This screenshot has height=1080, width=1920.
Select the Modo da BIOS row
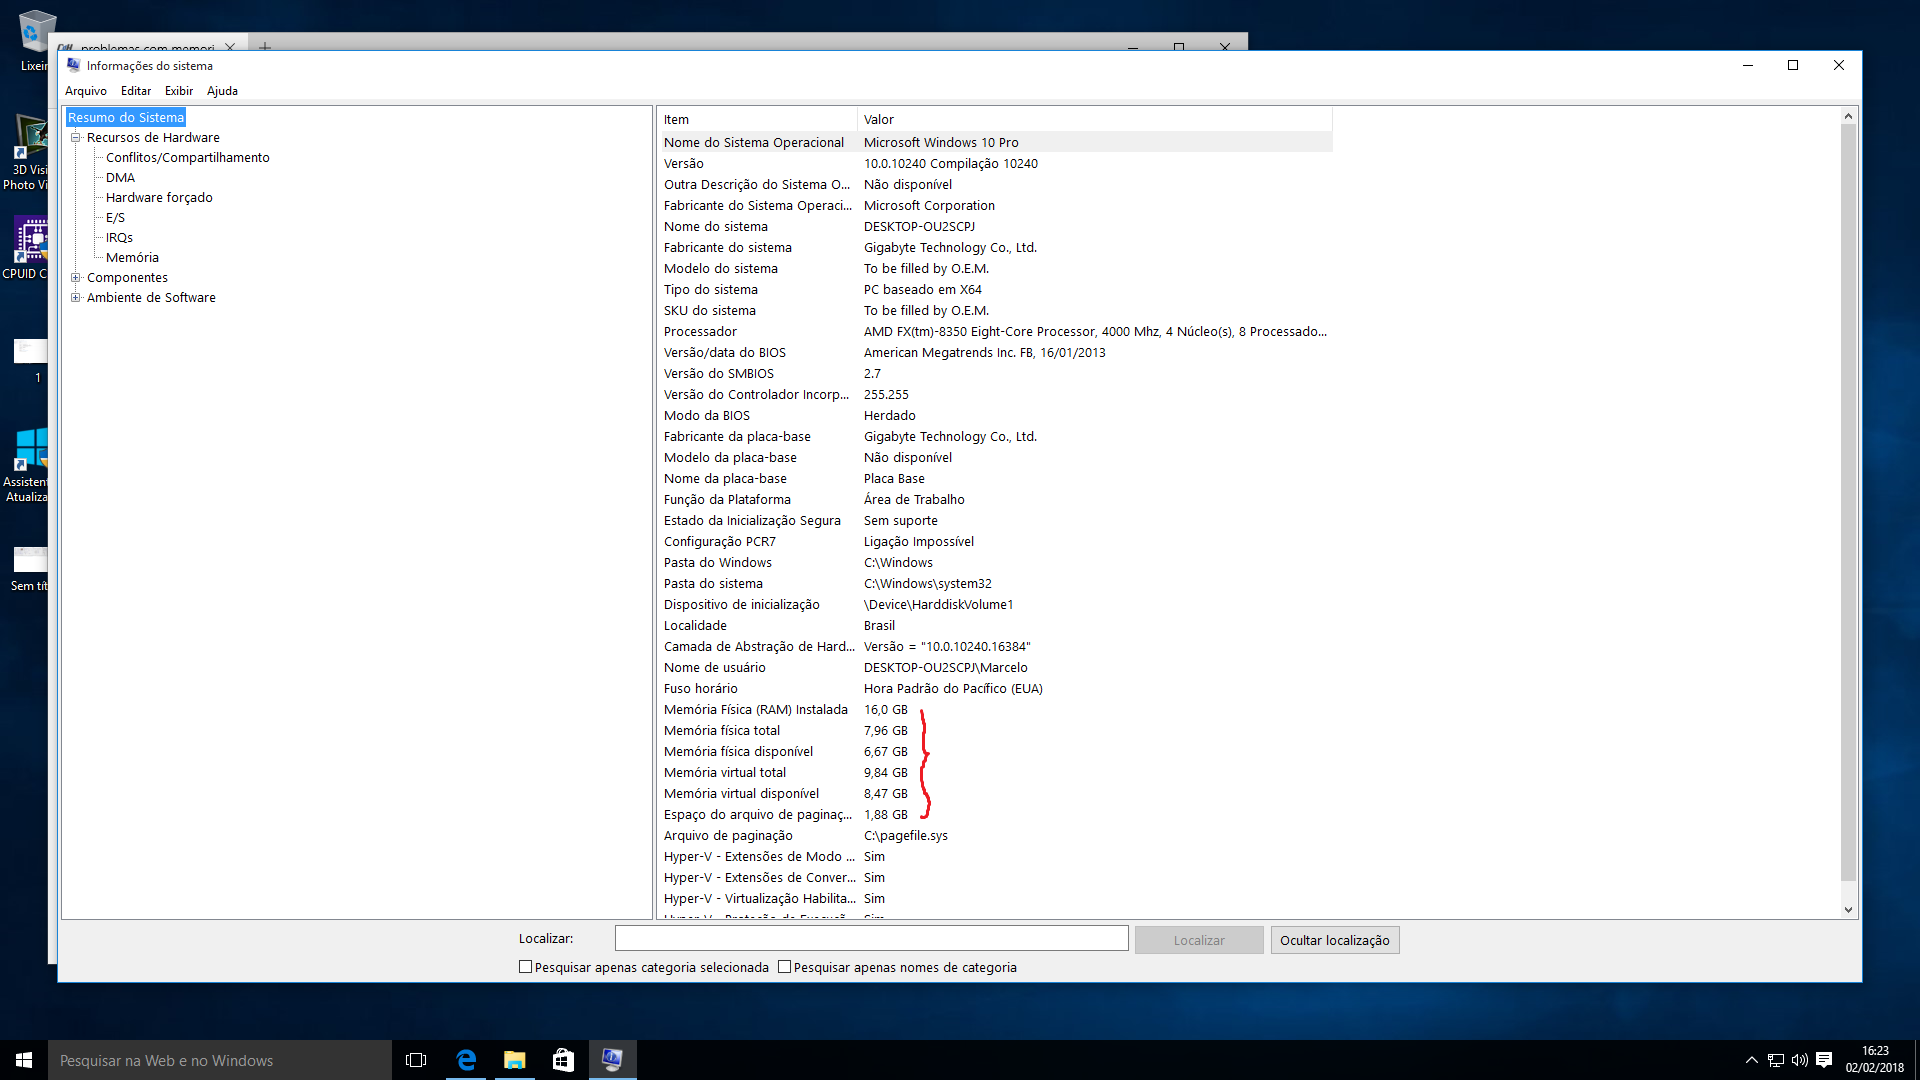(x=996, y=416)
